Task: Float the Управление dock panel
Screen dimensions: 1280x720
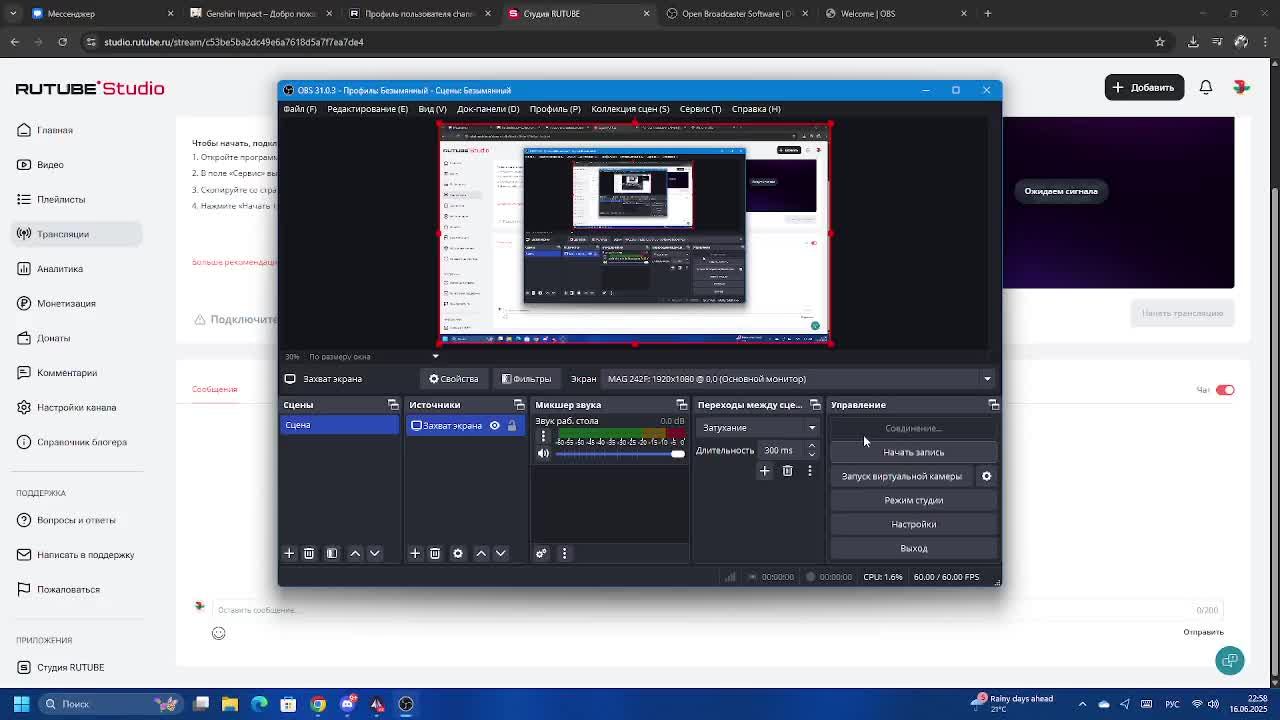Action: pyautogui.click(x=993, y=405)
